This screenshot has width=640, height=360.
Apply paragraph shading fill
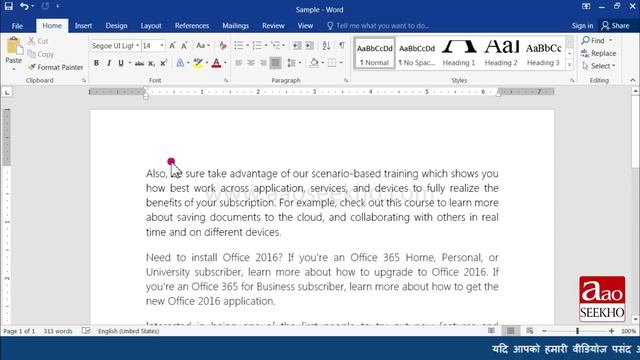tap(314, 63)
